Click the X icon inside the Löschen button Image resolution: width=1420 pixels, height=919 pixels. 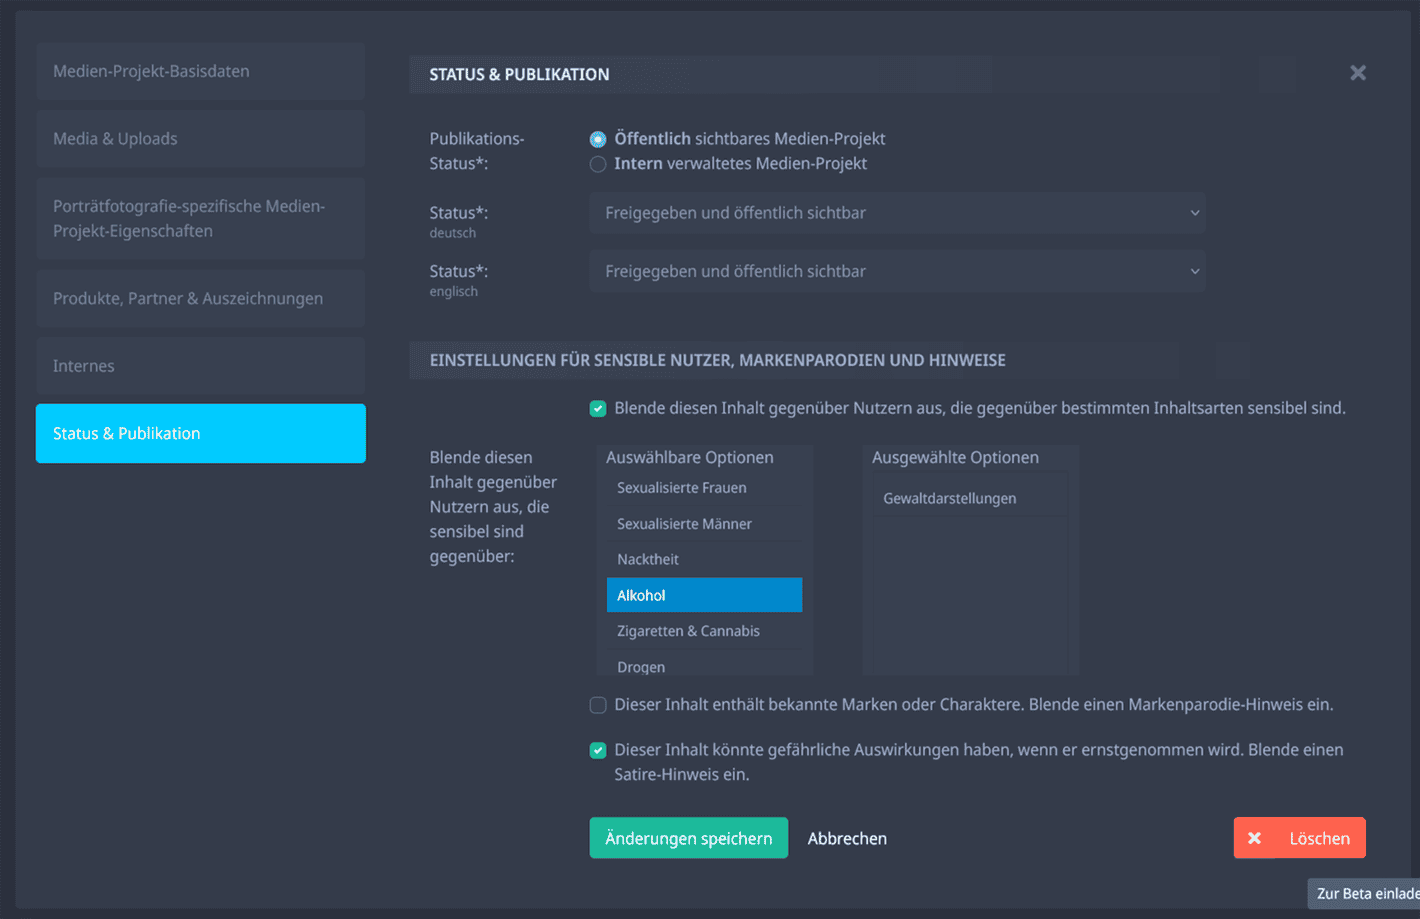[1254, 837]
